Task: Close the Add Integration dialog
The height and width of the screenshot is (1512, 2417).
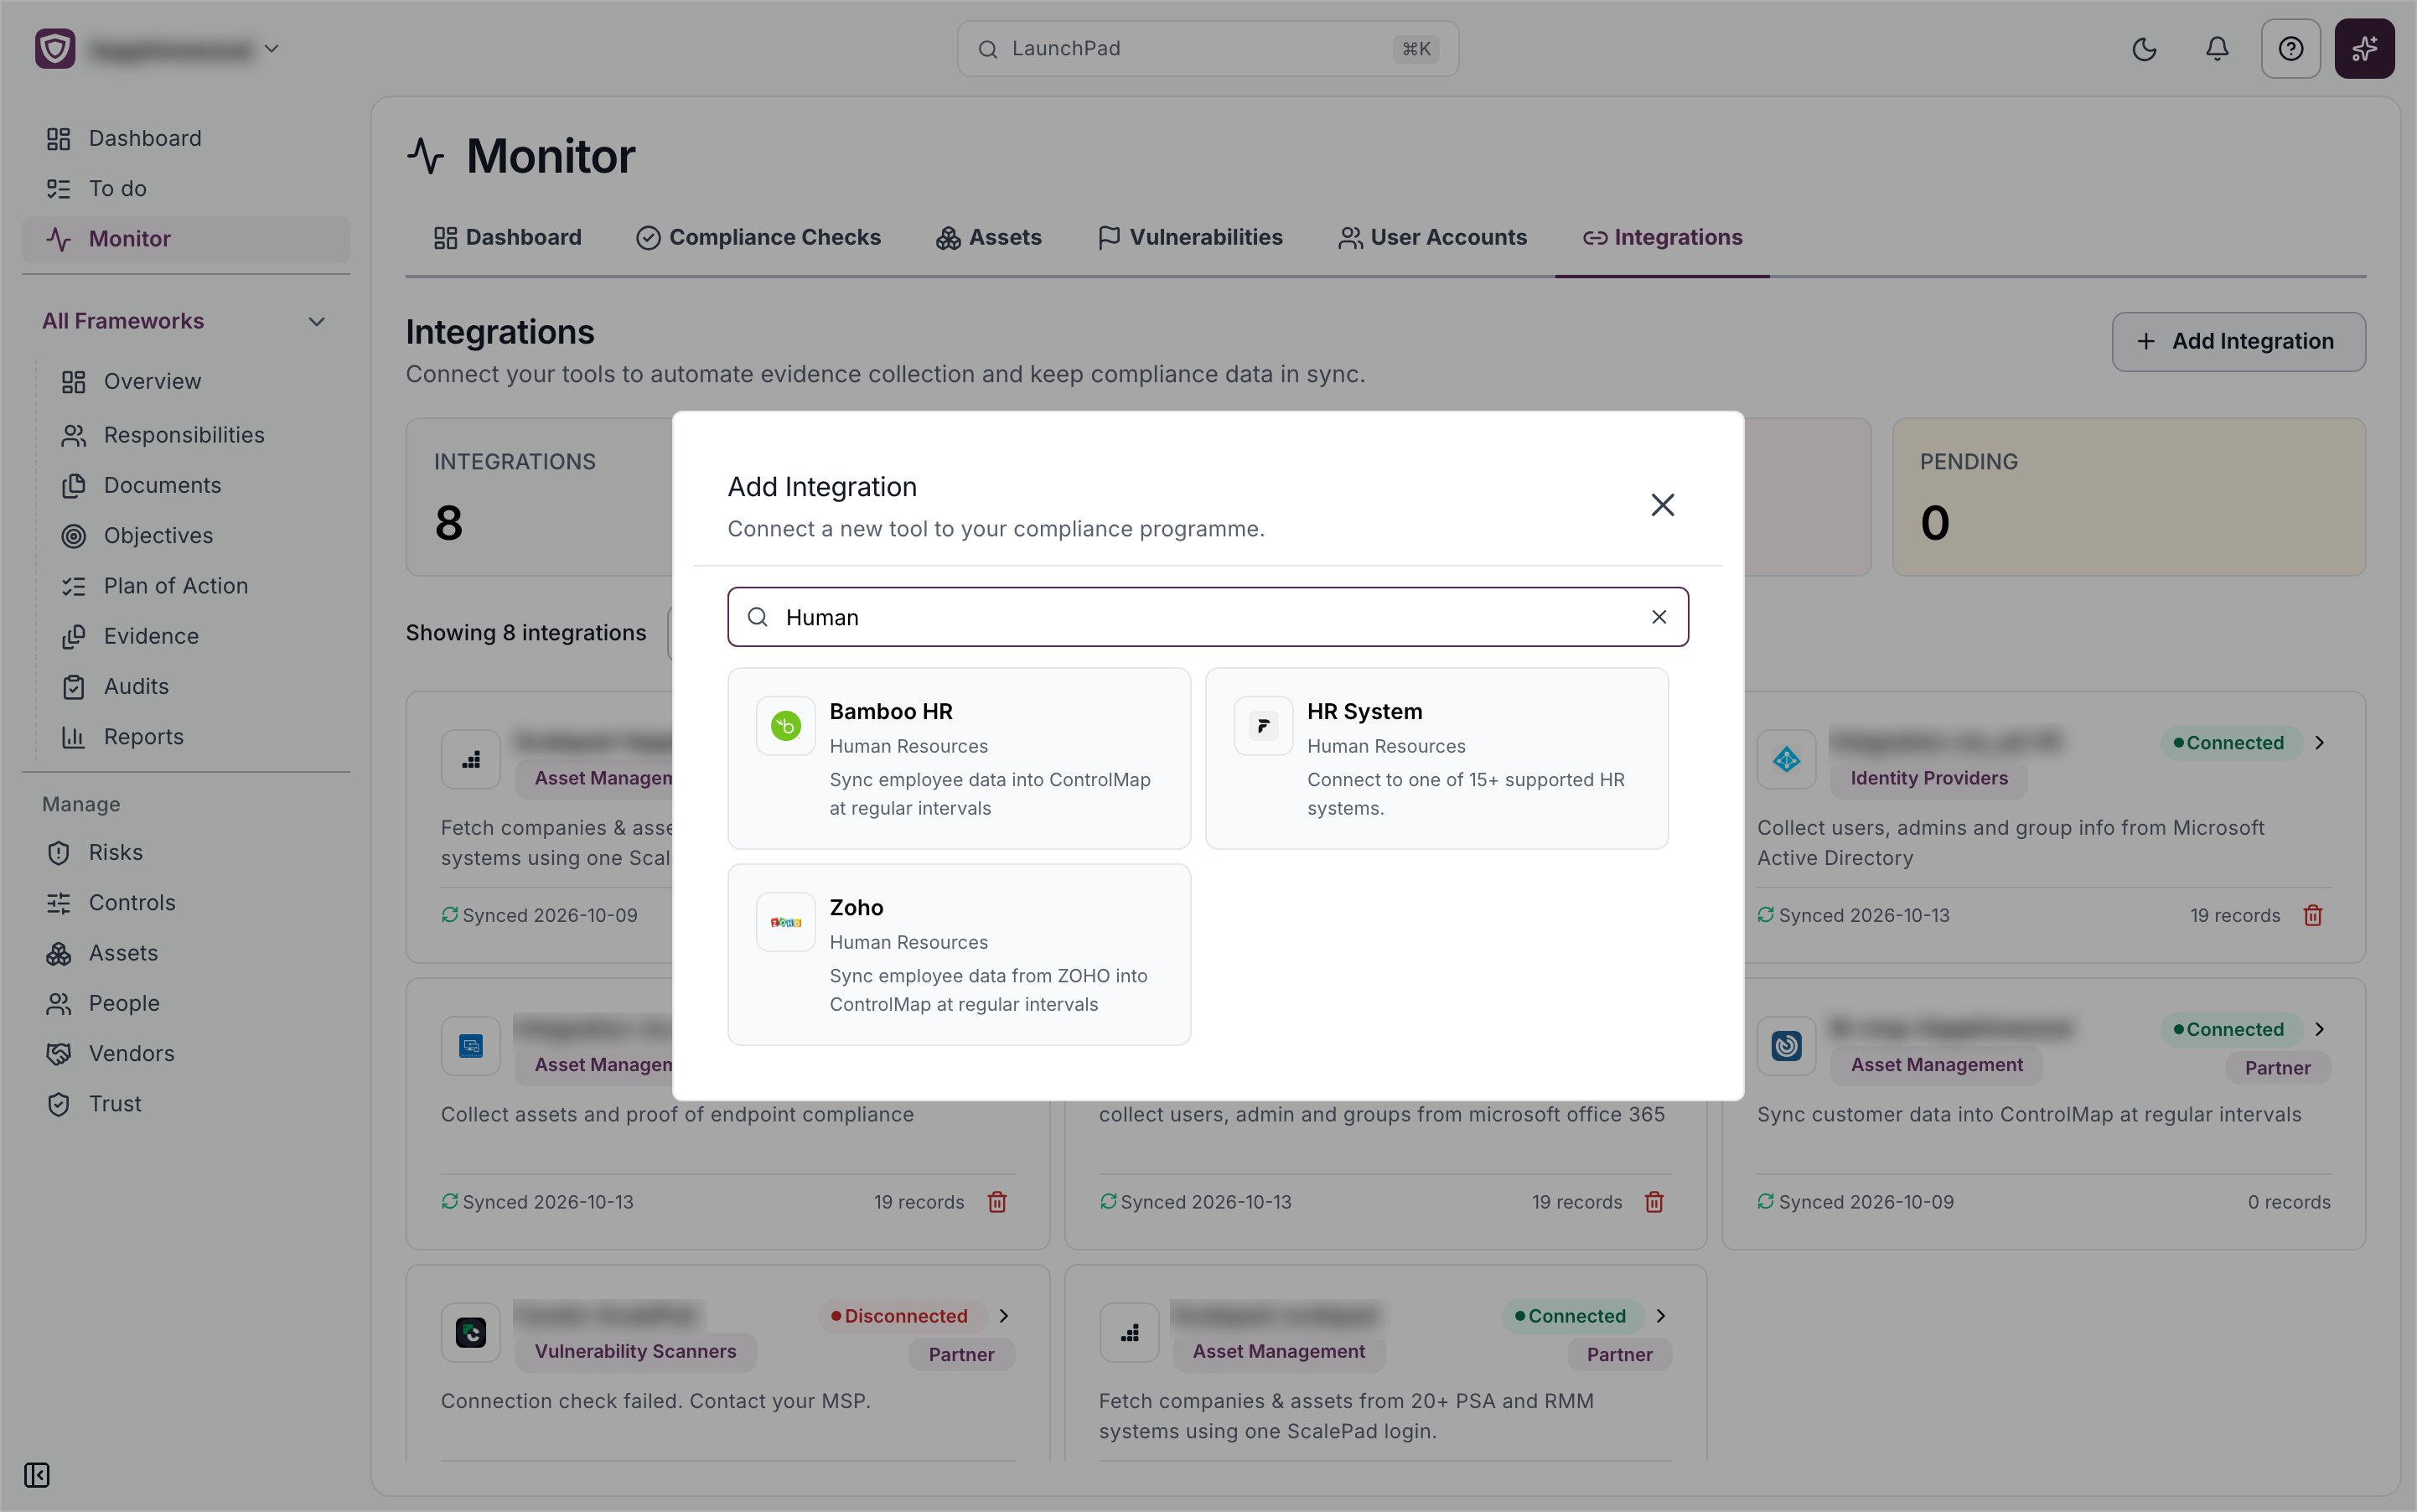Action: 1662,505
